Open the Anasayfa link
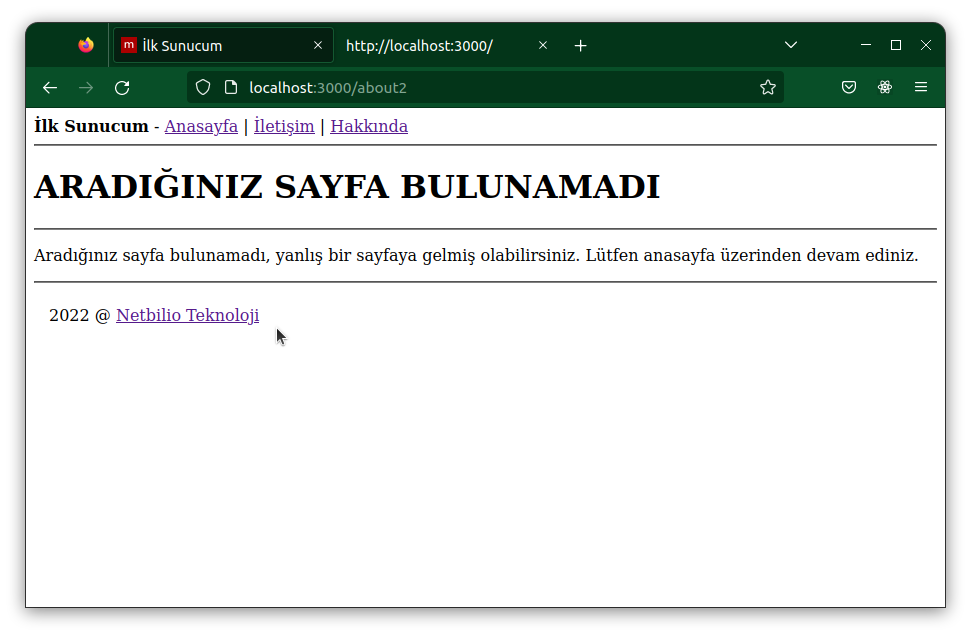The height and width of the screenshot is (636, 971). tap(201, 126)
